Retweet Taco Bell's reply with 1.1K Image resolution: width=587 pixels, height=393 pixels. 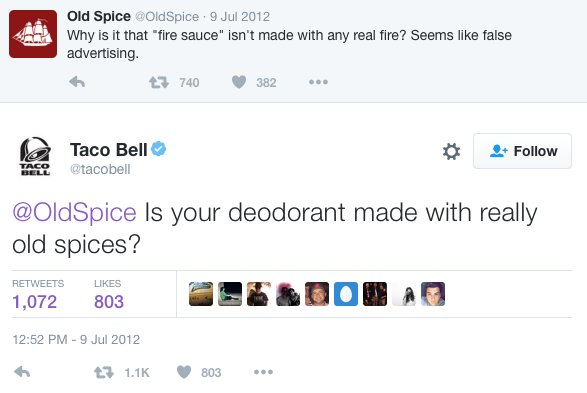[x=104, y=372]
